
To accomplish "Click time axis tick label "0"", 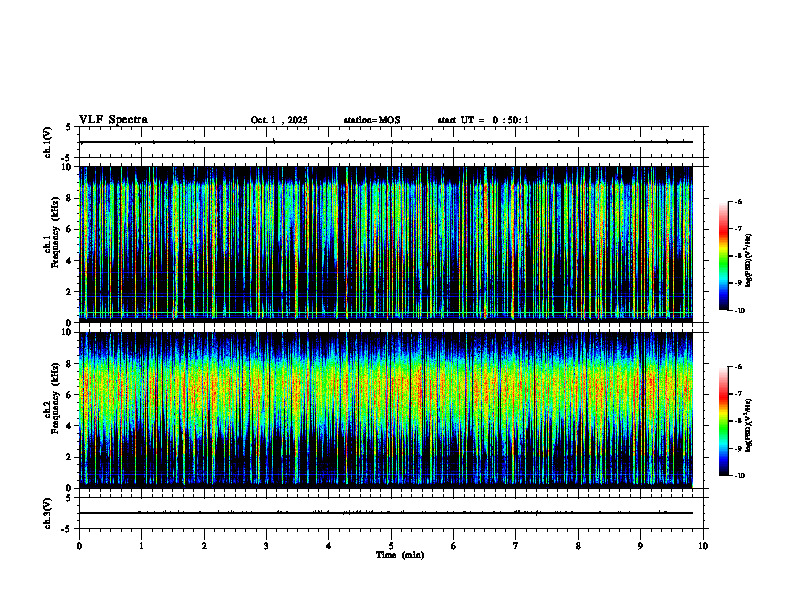I will (79, 546).
